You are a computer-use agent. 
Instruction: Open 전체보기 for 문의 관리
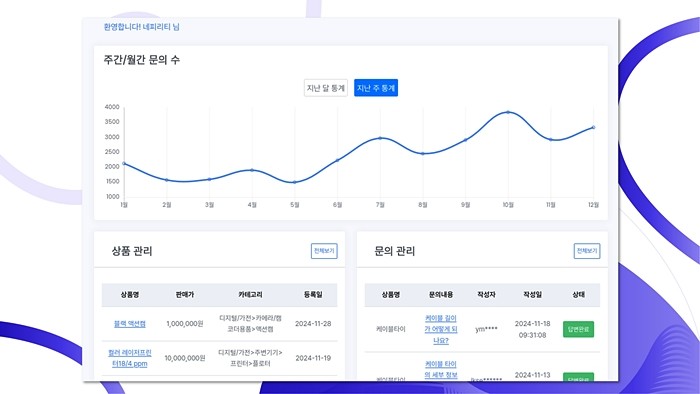(587, 251)
